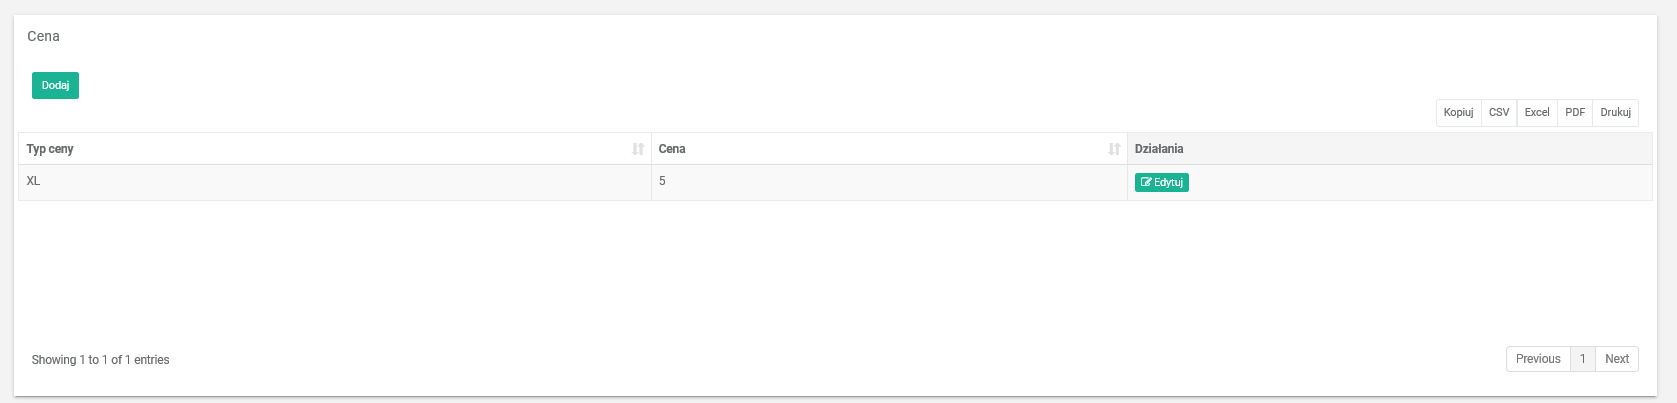Click sort arrows icon in Typ ceny column
This screenshot has height=403, width=1677.
click(638, 149)
